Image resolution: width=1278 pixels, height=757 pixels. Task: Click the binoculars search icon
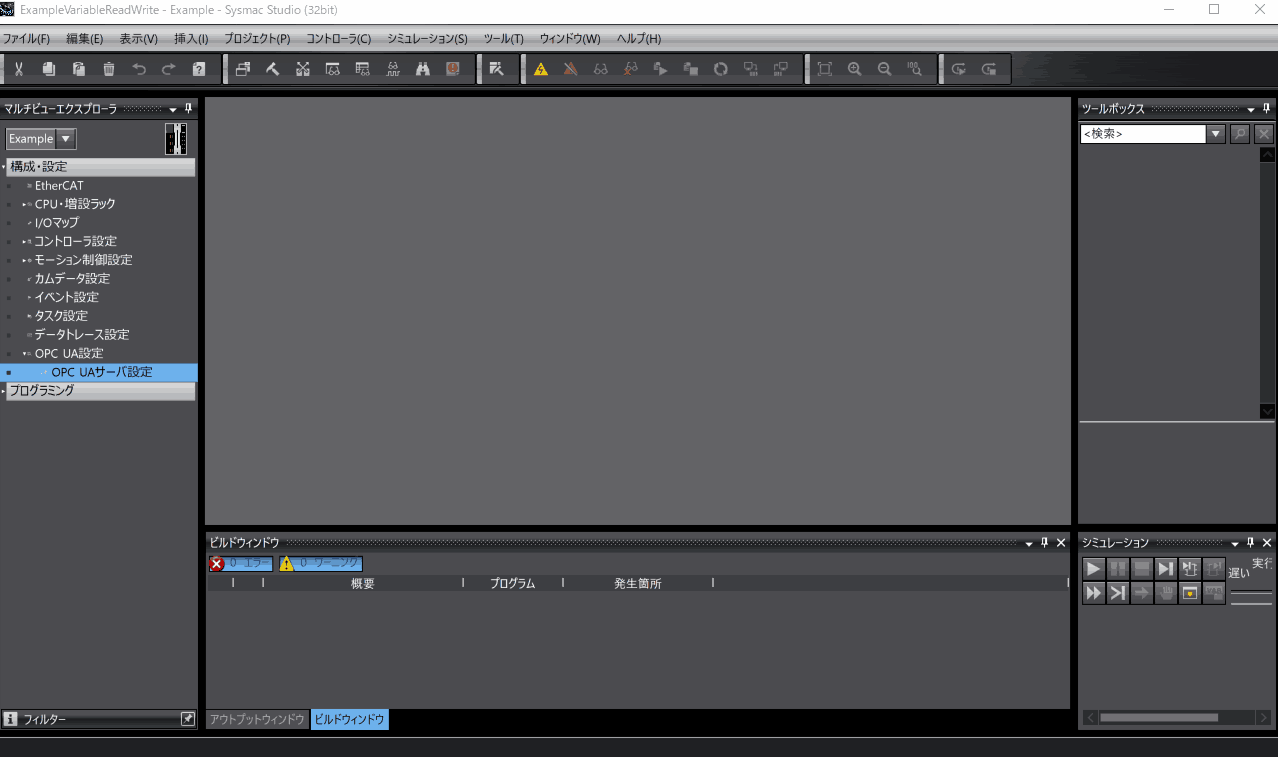[x=423, y=69]
